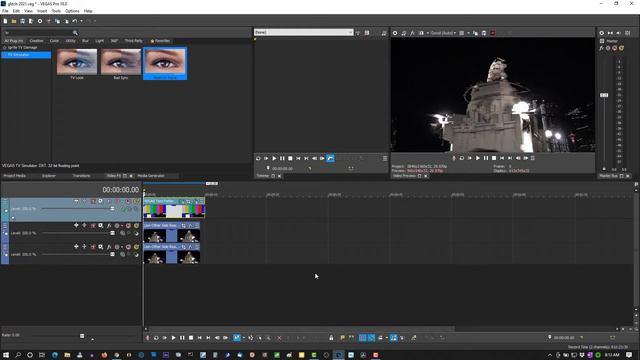640x360 pixels.
Task: Toggle Loop Playback in timeline transport
Action: pyautogui.click(x=156, y=338)
